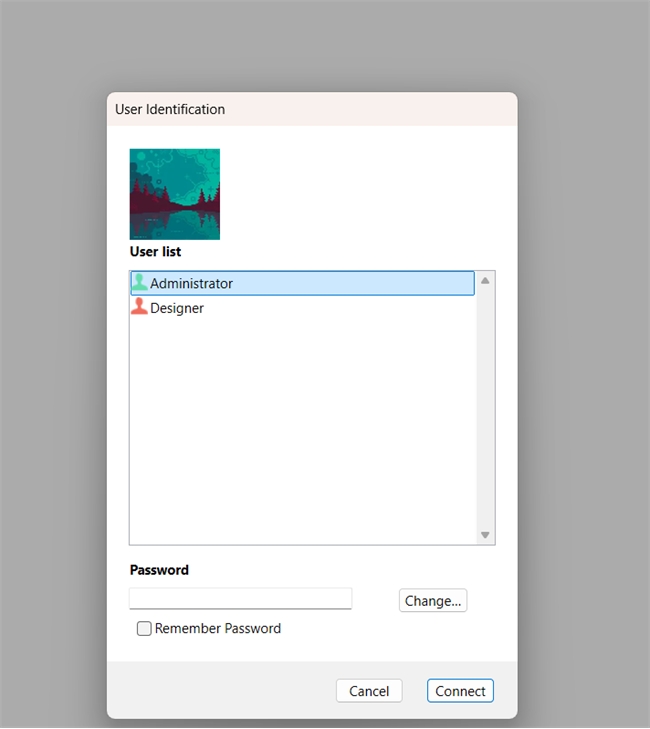The width and height of the screenshot is (650, 729).
Task: Select the Designer user name
Action: [x=177, y=308]
